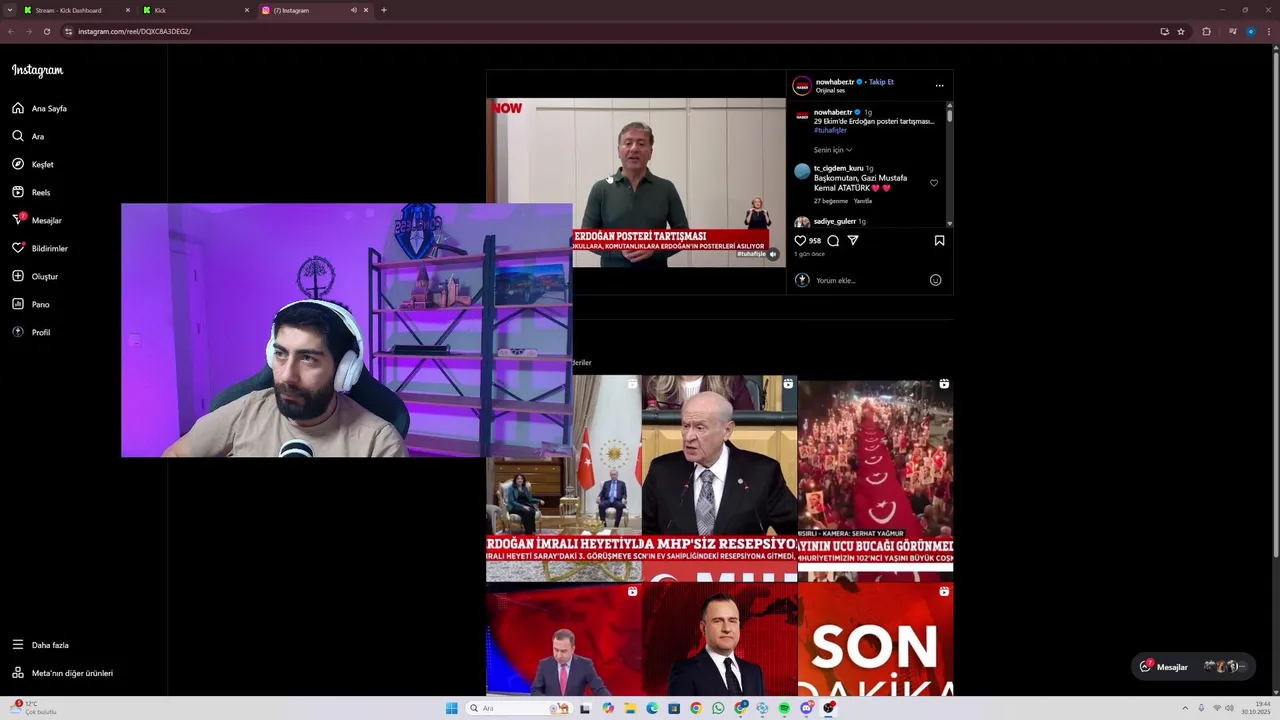Viewport: 1280px width, 720px height.
Task: Open the reel's comment icon
Action: point(833,240)
